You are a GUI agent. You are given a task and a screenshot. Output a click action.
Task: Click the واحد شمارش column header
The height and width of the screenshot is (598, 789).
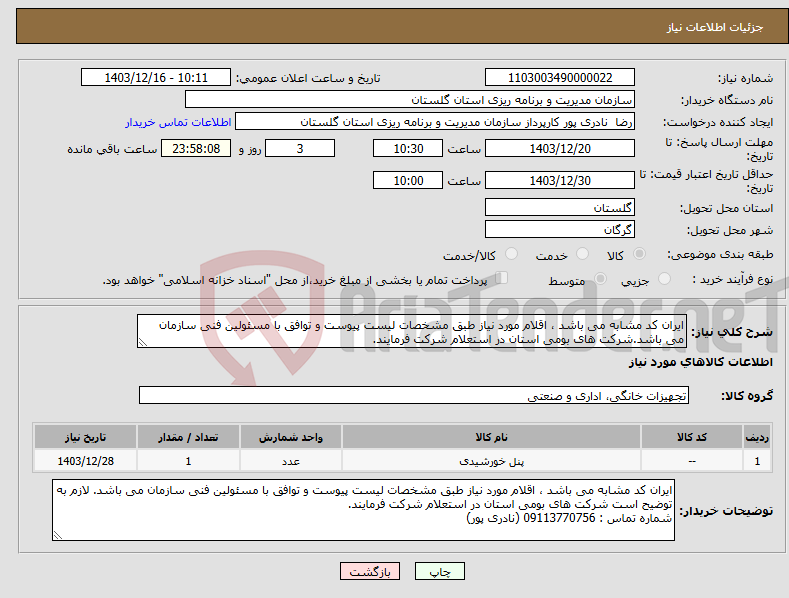point(291,437)
